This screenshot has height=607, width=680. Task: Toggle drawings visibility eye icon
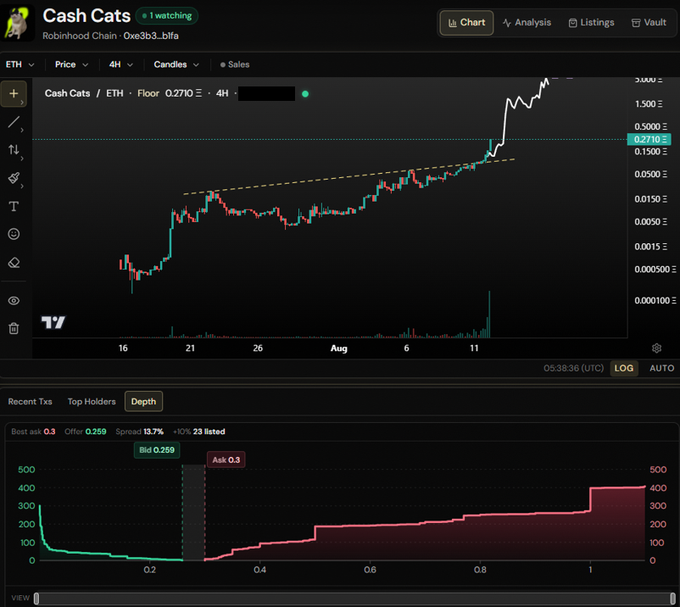click(x=13, y=300)
